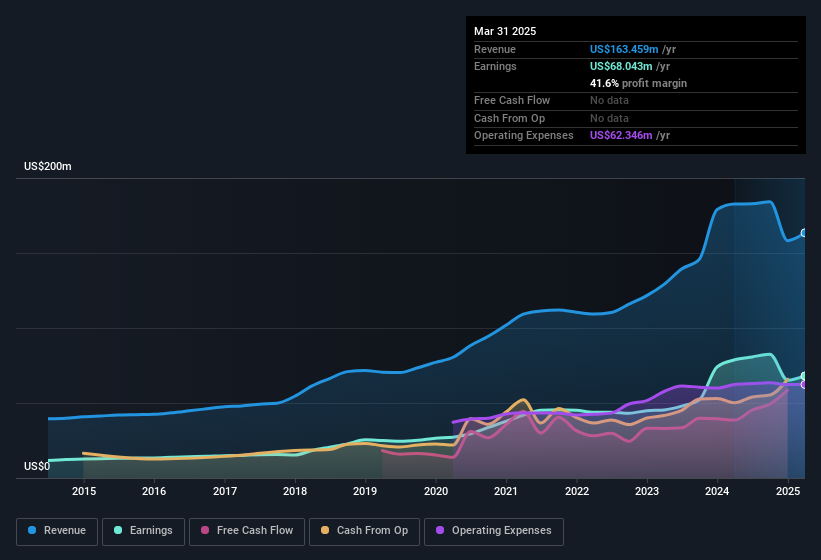Toggle the Free Cash Flow legend button
Image resolution: width=821 pixels, height=560 pixels.
pos(247,531)
